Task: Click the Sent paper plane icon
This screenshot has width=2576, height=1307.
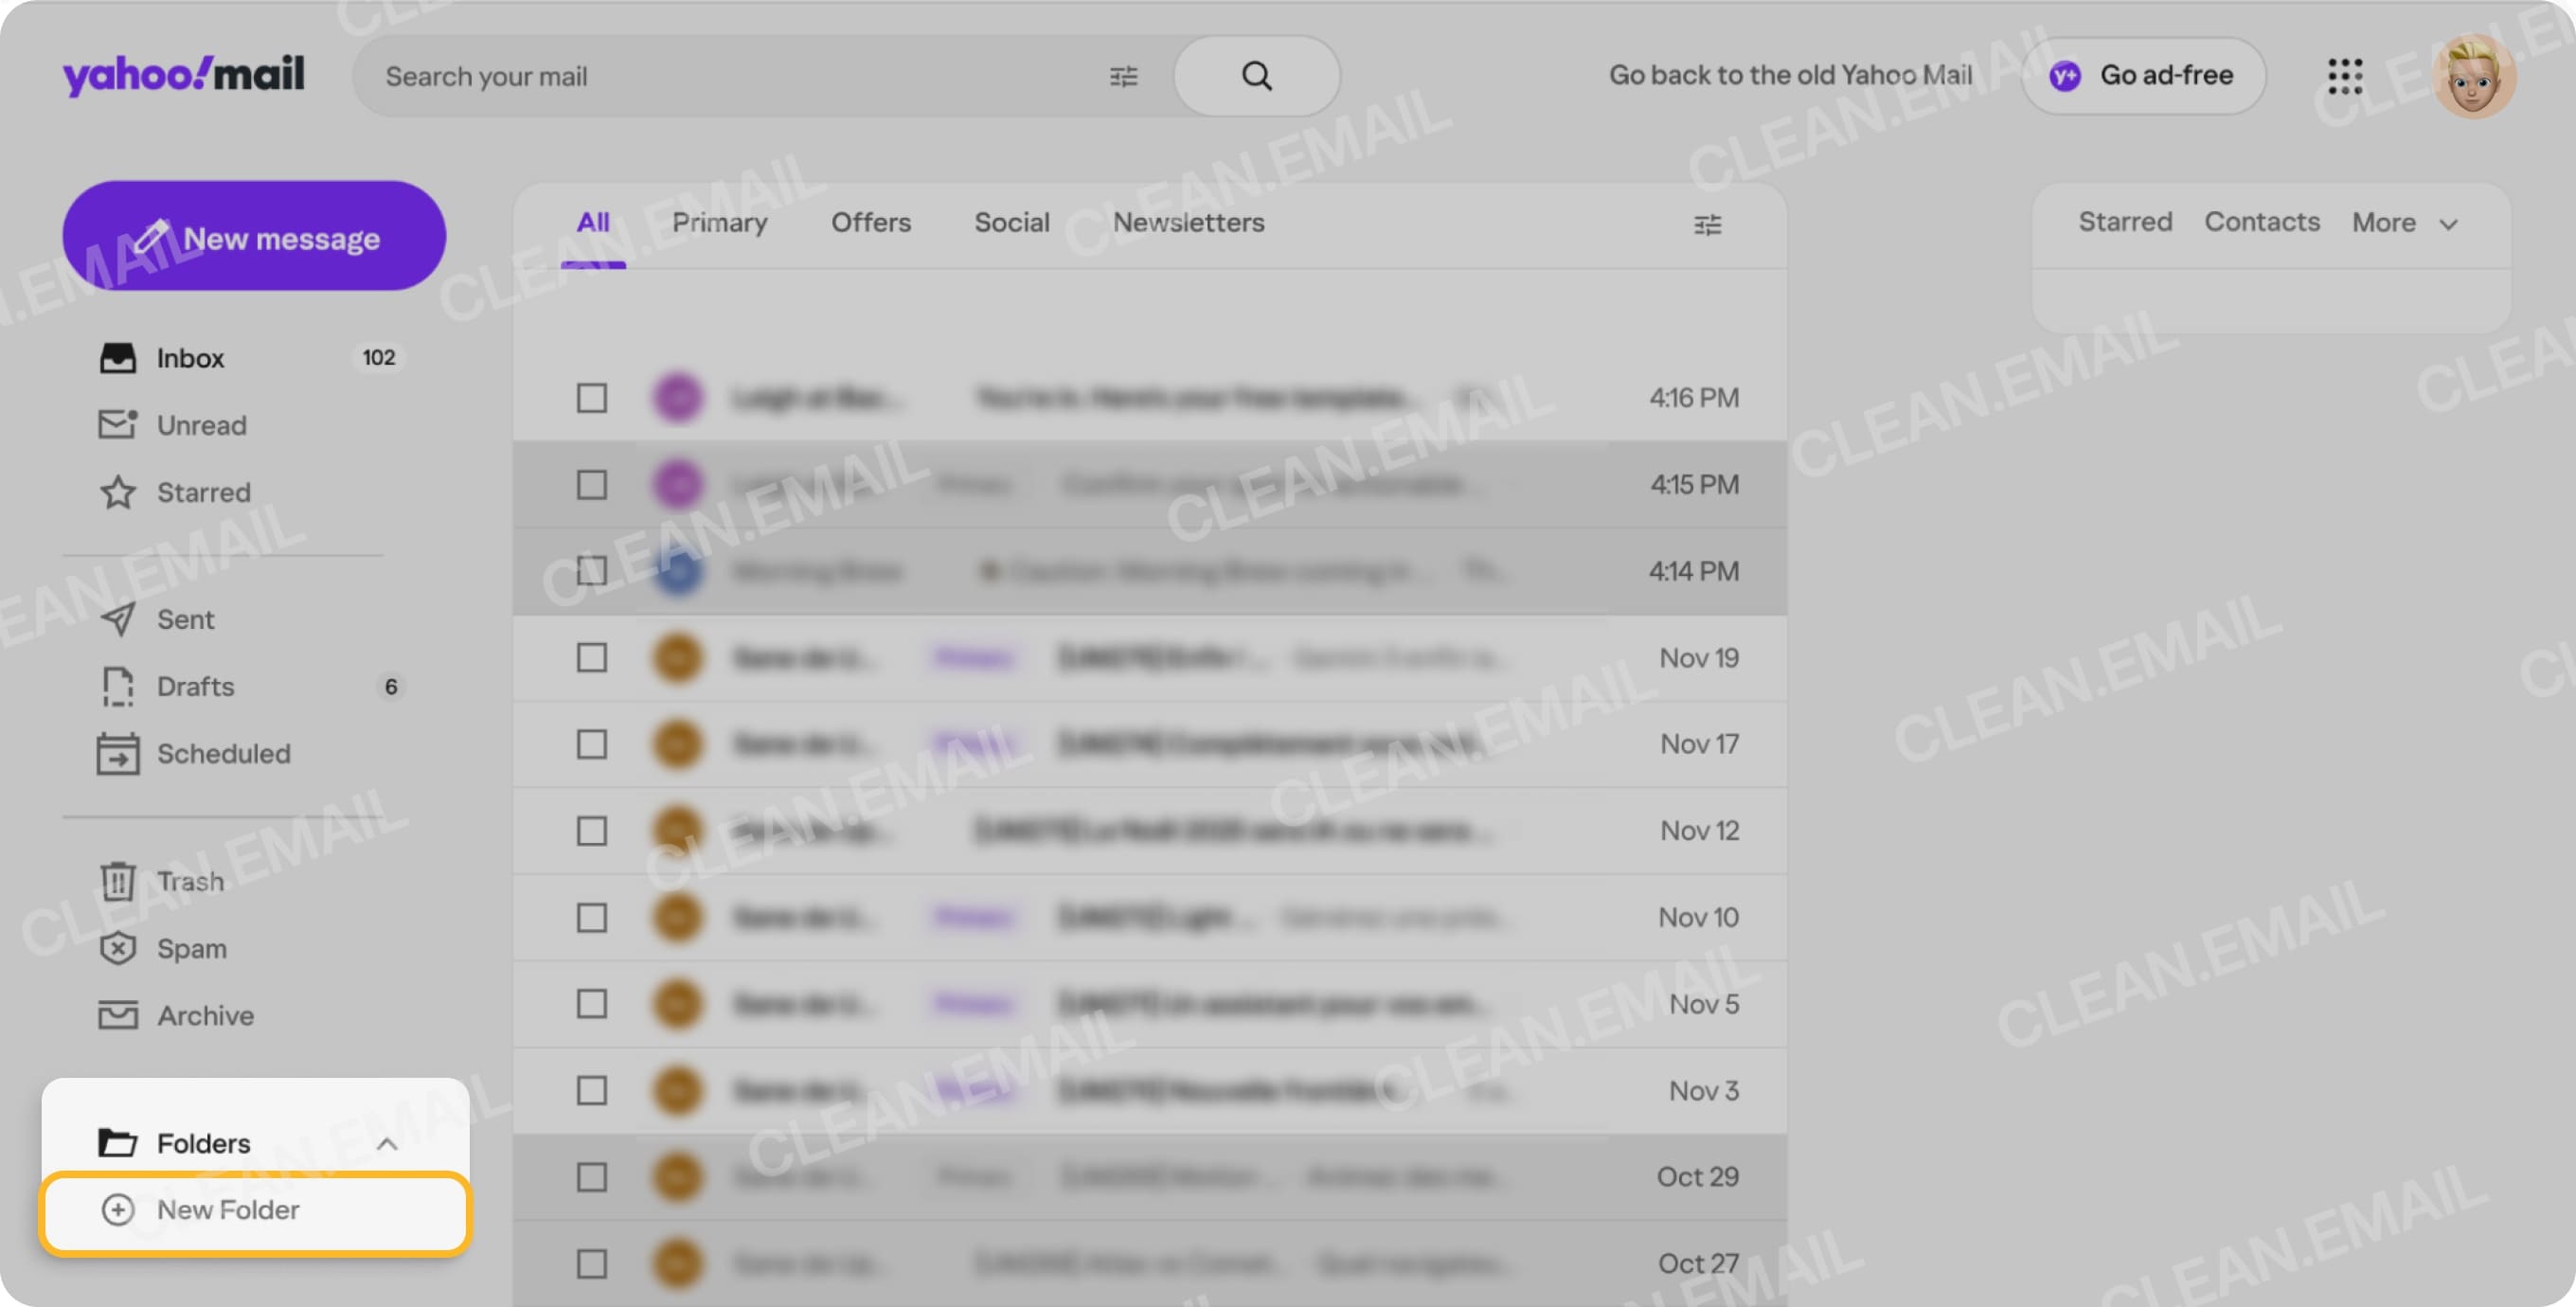Action: click(x=118, y=619)
